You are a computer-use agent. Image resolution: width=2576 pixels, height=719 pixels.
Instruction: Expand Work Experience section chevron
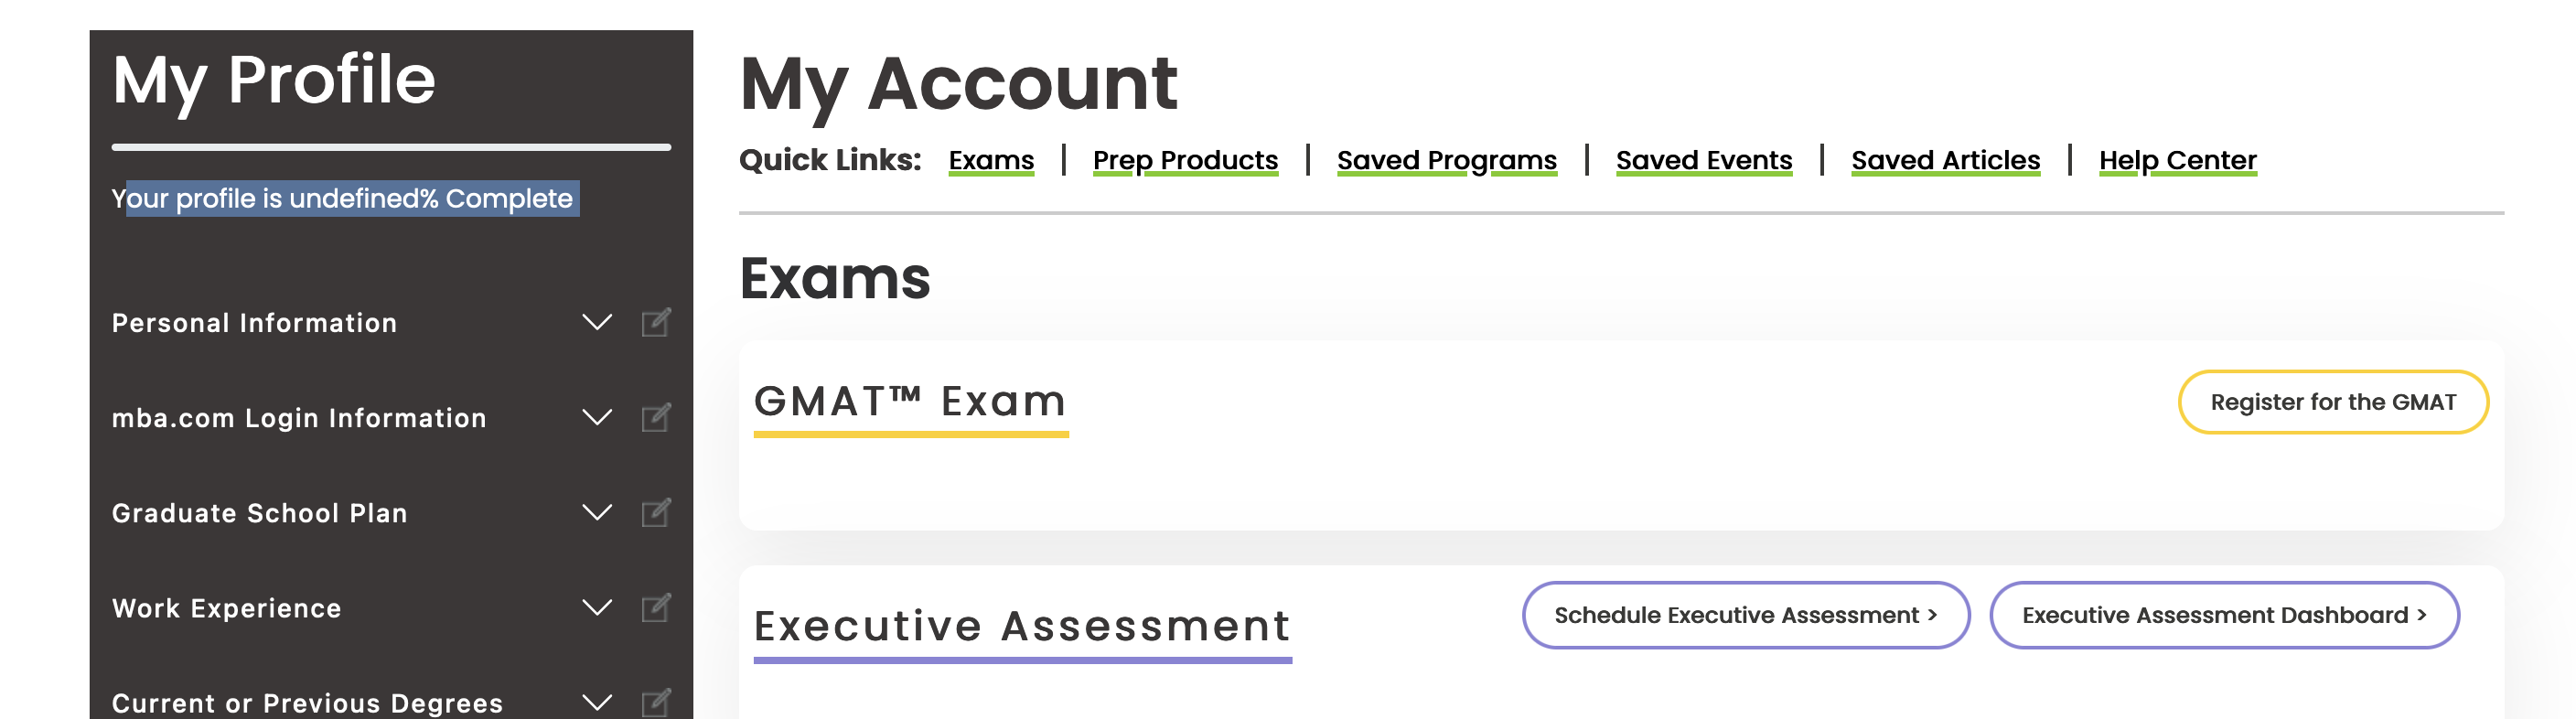click(597, 607)
